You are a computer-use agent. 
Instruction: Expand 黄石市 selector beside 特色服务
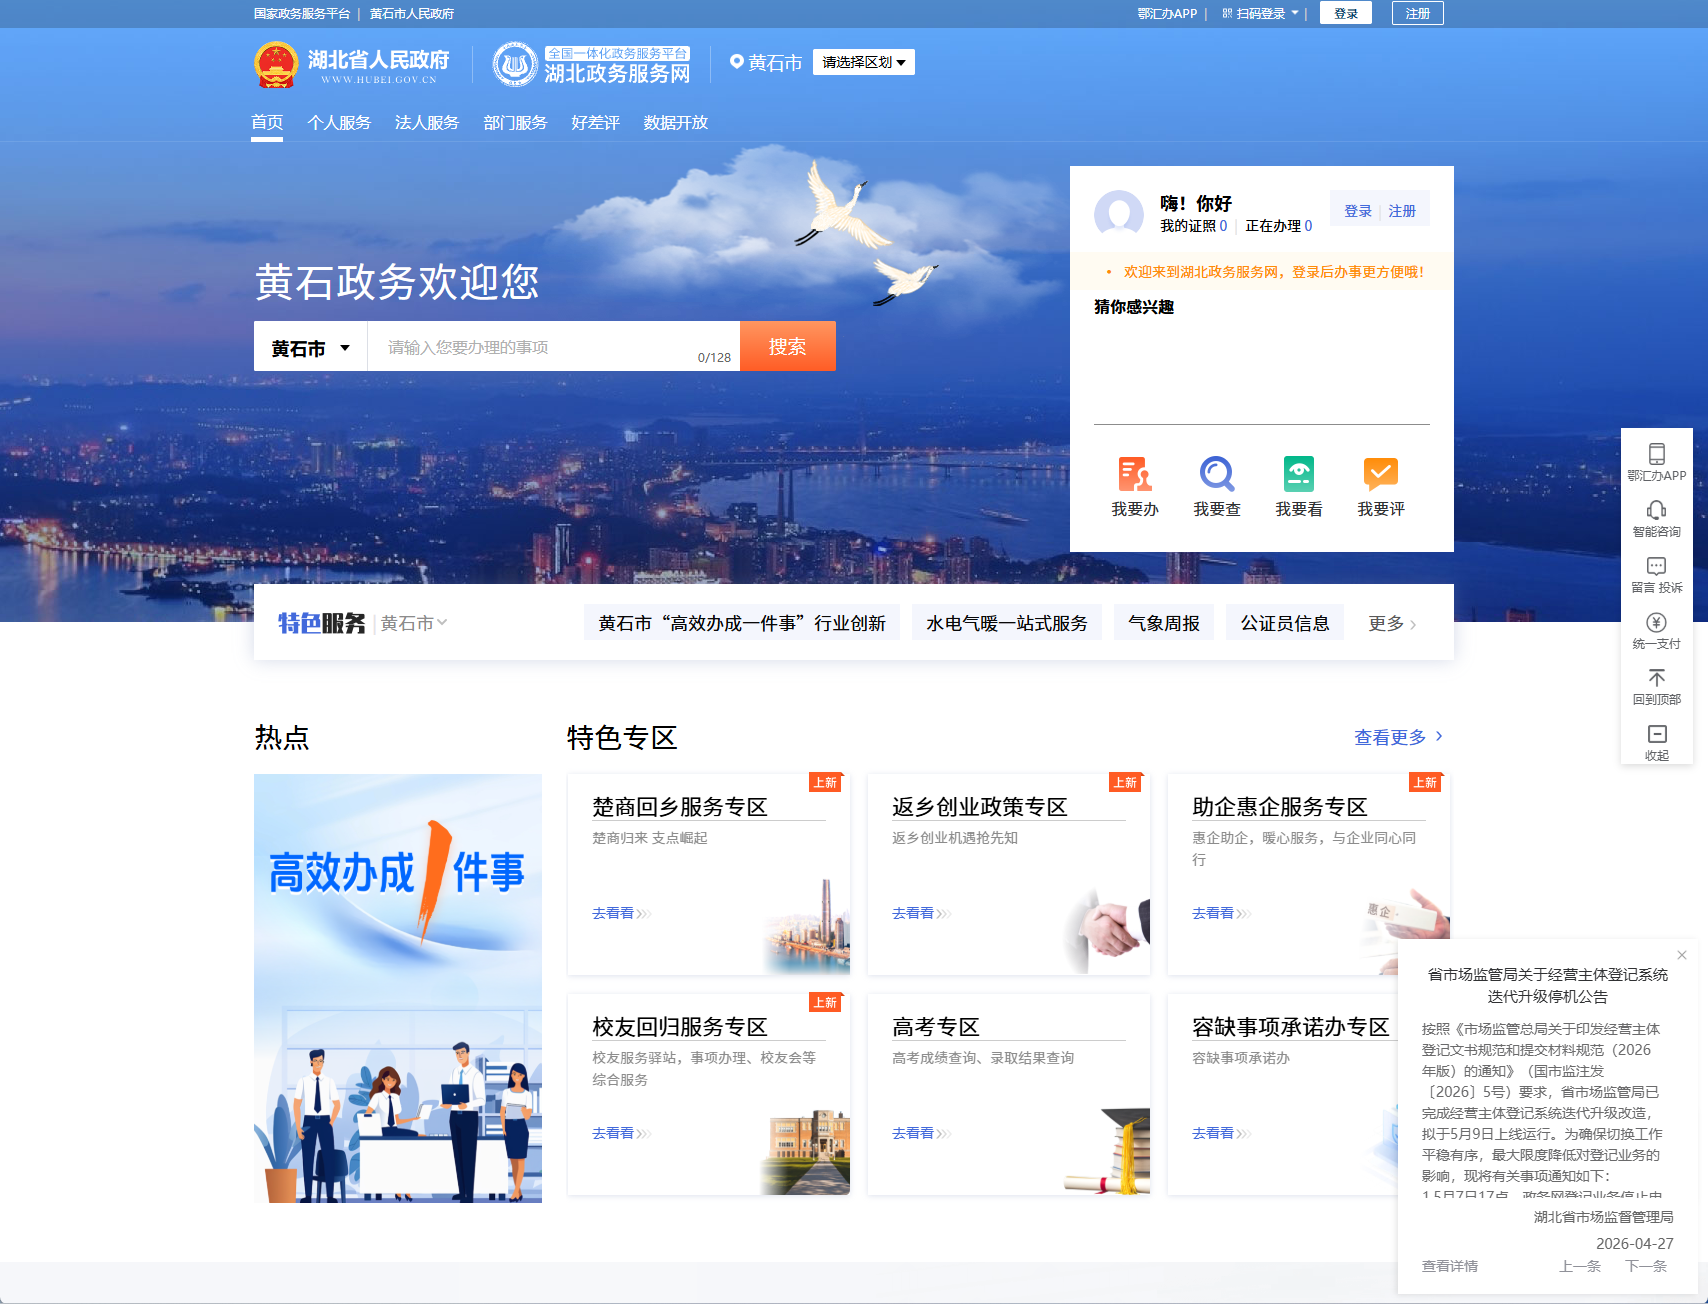point(414,623)
